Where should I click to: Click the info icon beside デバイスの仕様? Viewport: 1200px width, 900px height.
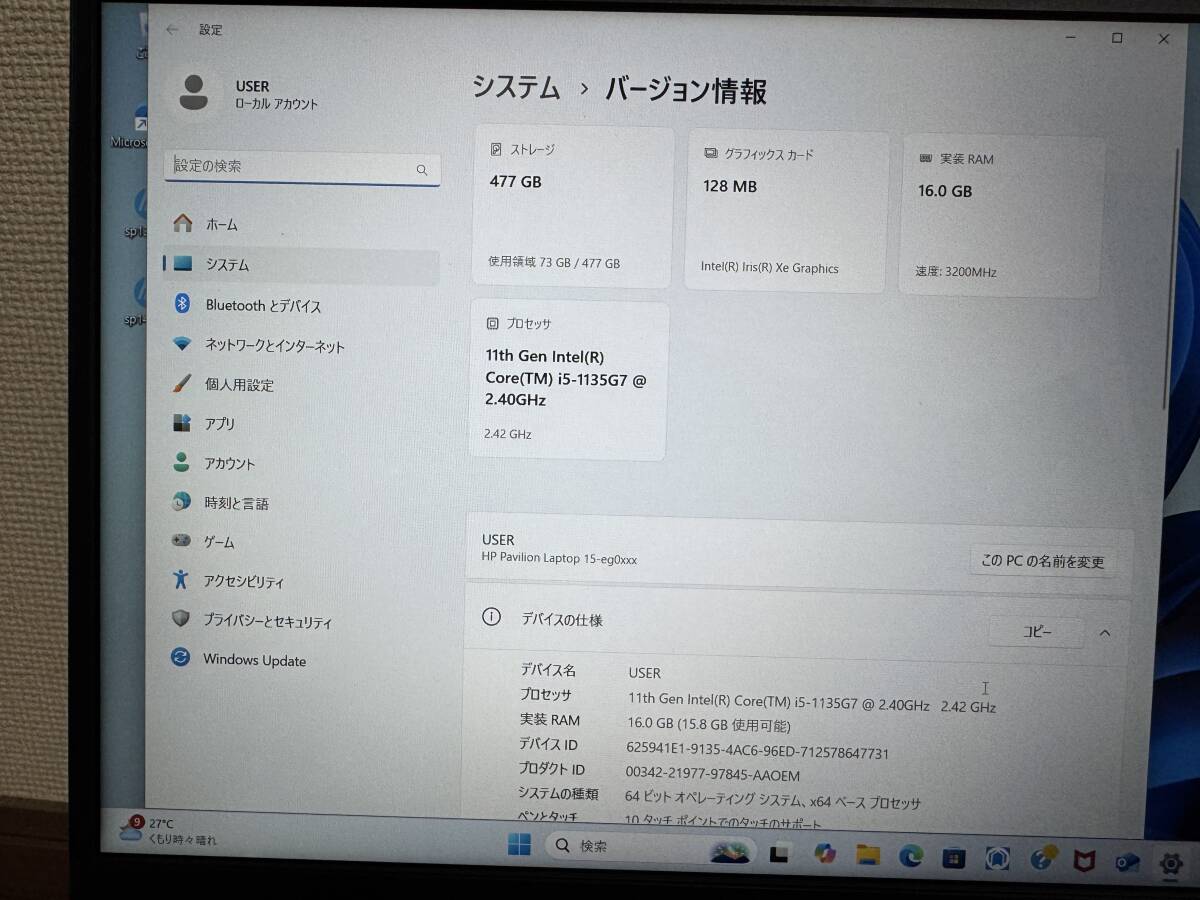coord(491,617)
